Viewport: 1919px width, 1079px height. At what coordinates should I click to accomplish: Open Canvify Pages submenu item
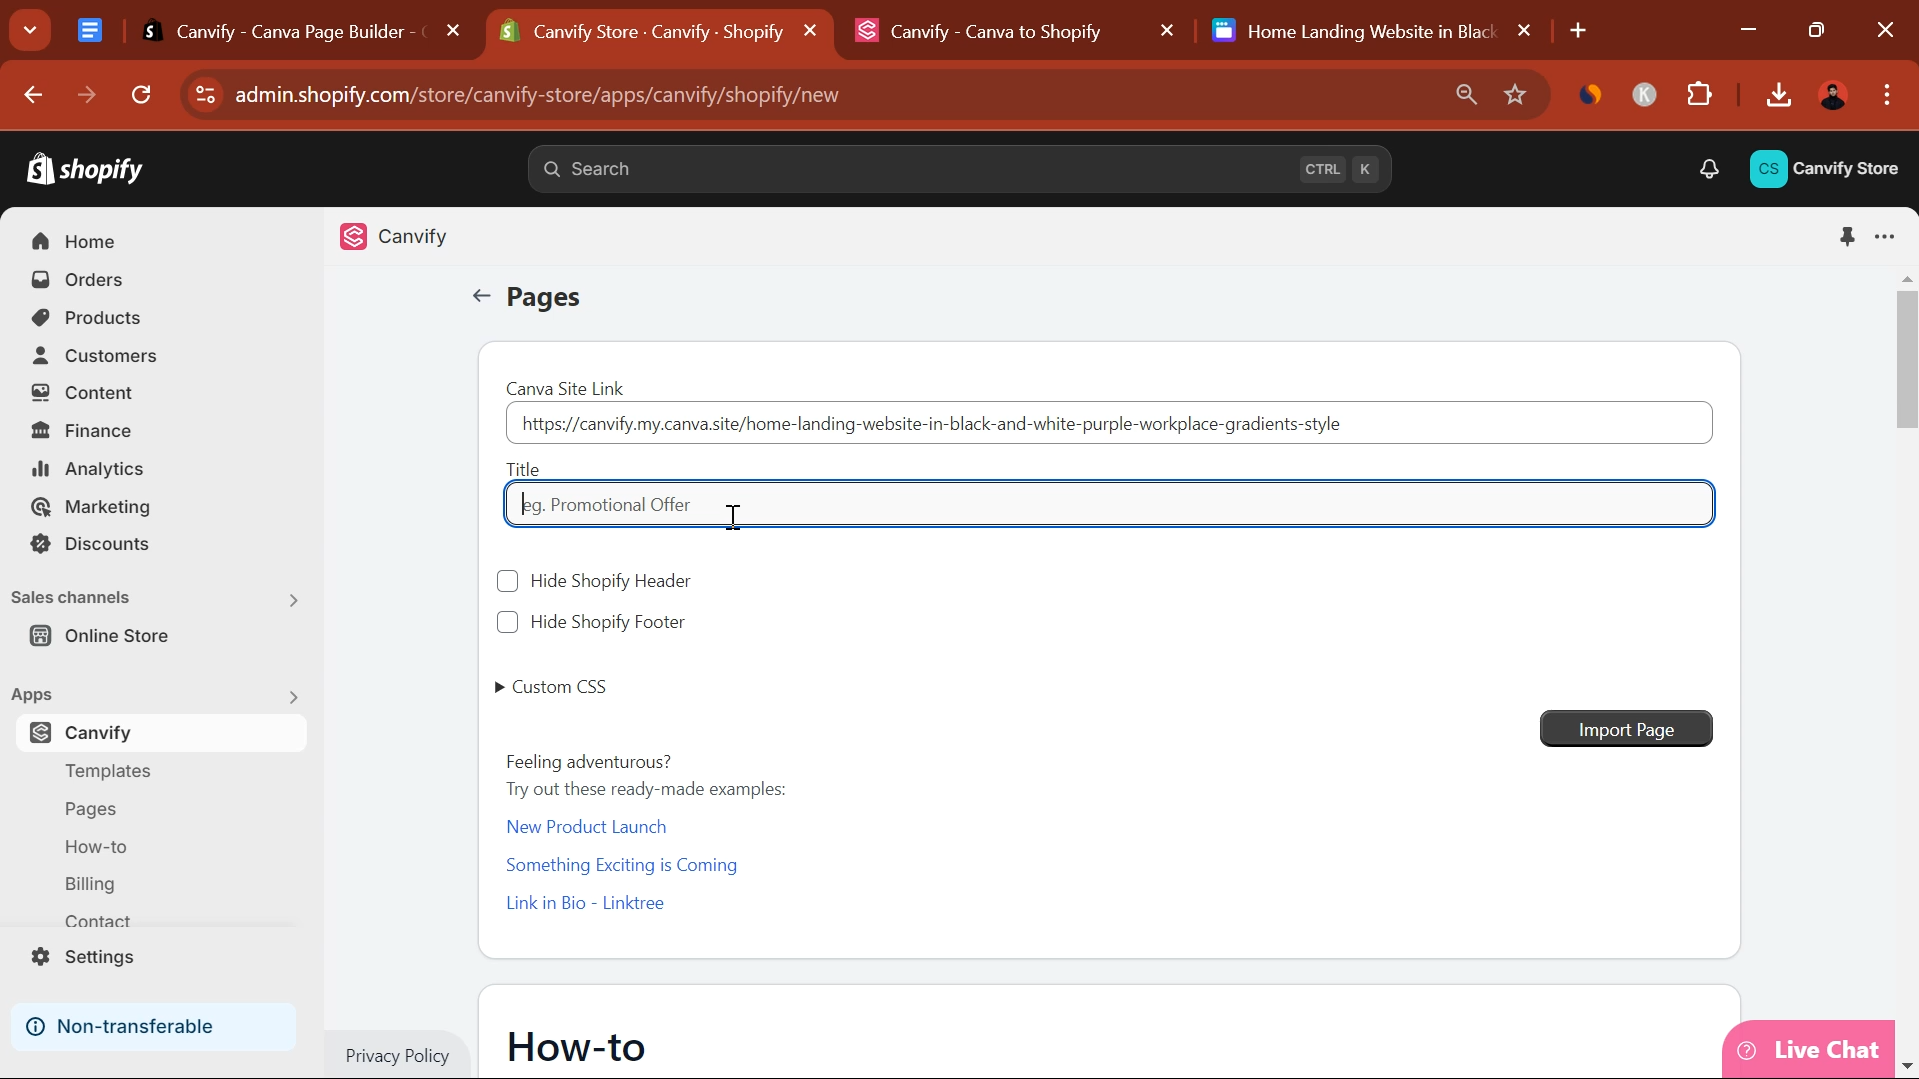pos(91,809)
